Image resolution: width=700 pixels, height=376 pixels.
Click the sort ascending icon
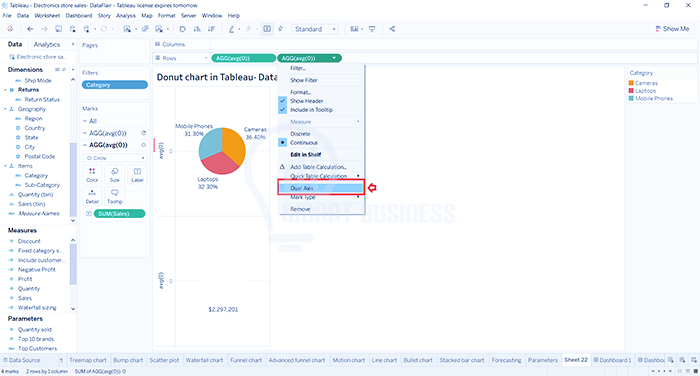[197, 29]
